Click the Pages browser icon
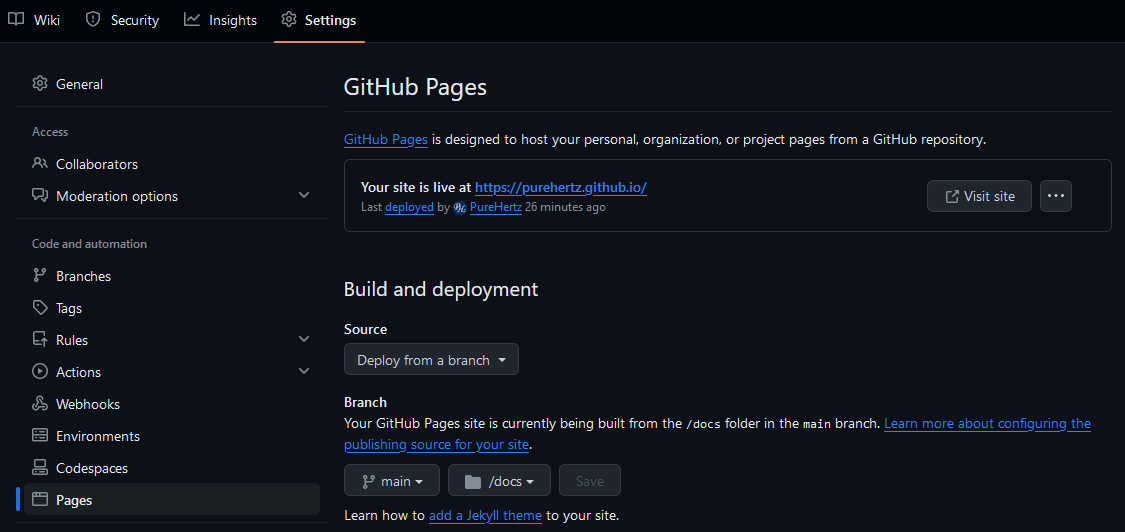 click(40, 499)
